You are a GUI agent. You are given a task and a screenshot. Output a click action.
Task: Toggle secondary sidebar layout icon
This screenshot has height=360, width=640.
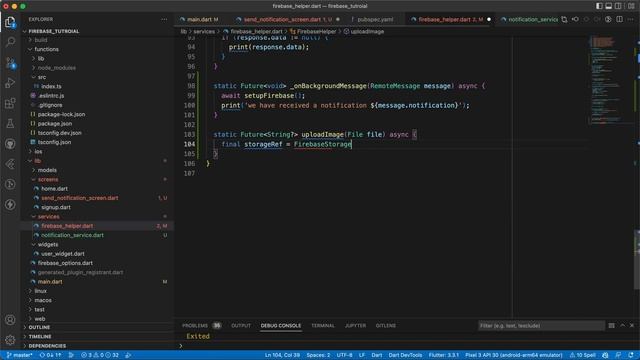(x=618, y=6)
